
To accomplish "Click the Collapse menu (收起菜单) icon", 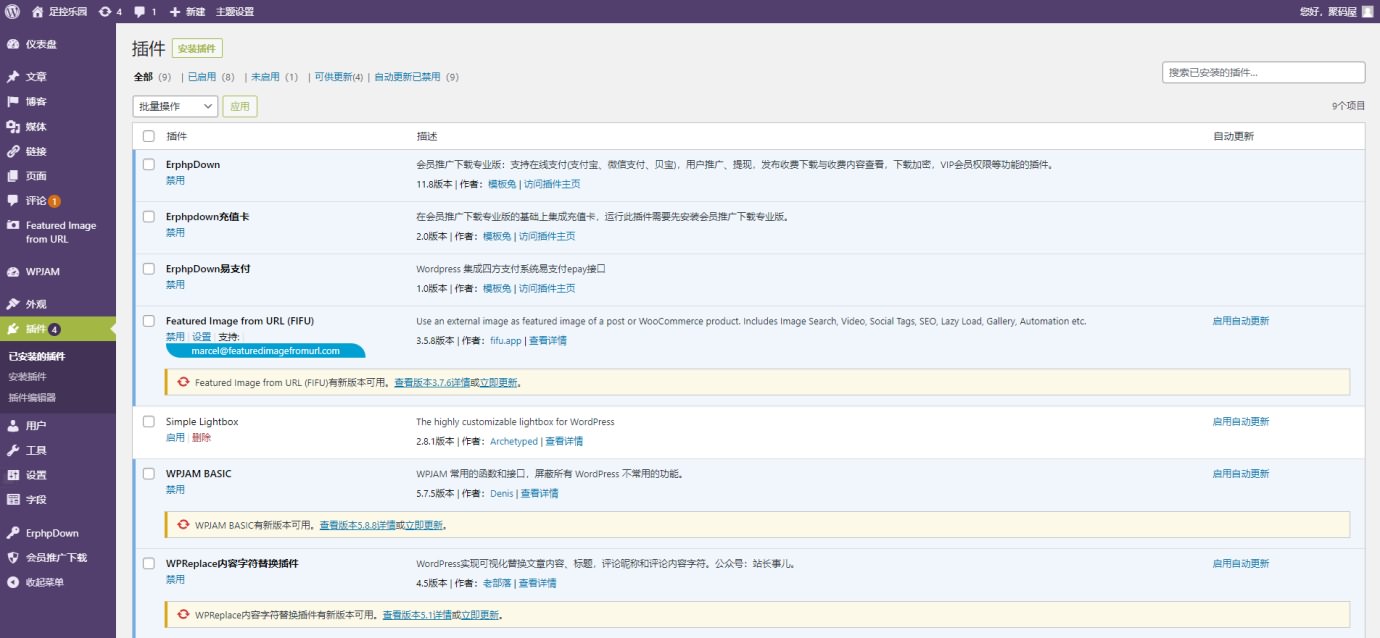I will 13,582.
